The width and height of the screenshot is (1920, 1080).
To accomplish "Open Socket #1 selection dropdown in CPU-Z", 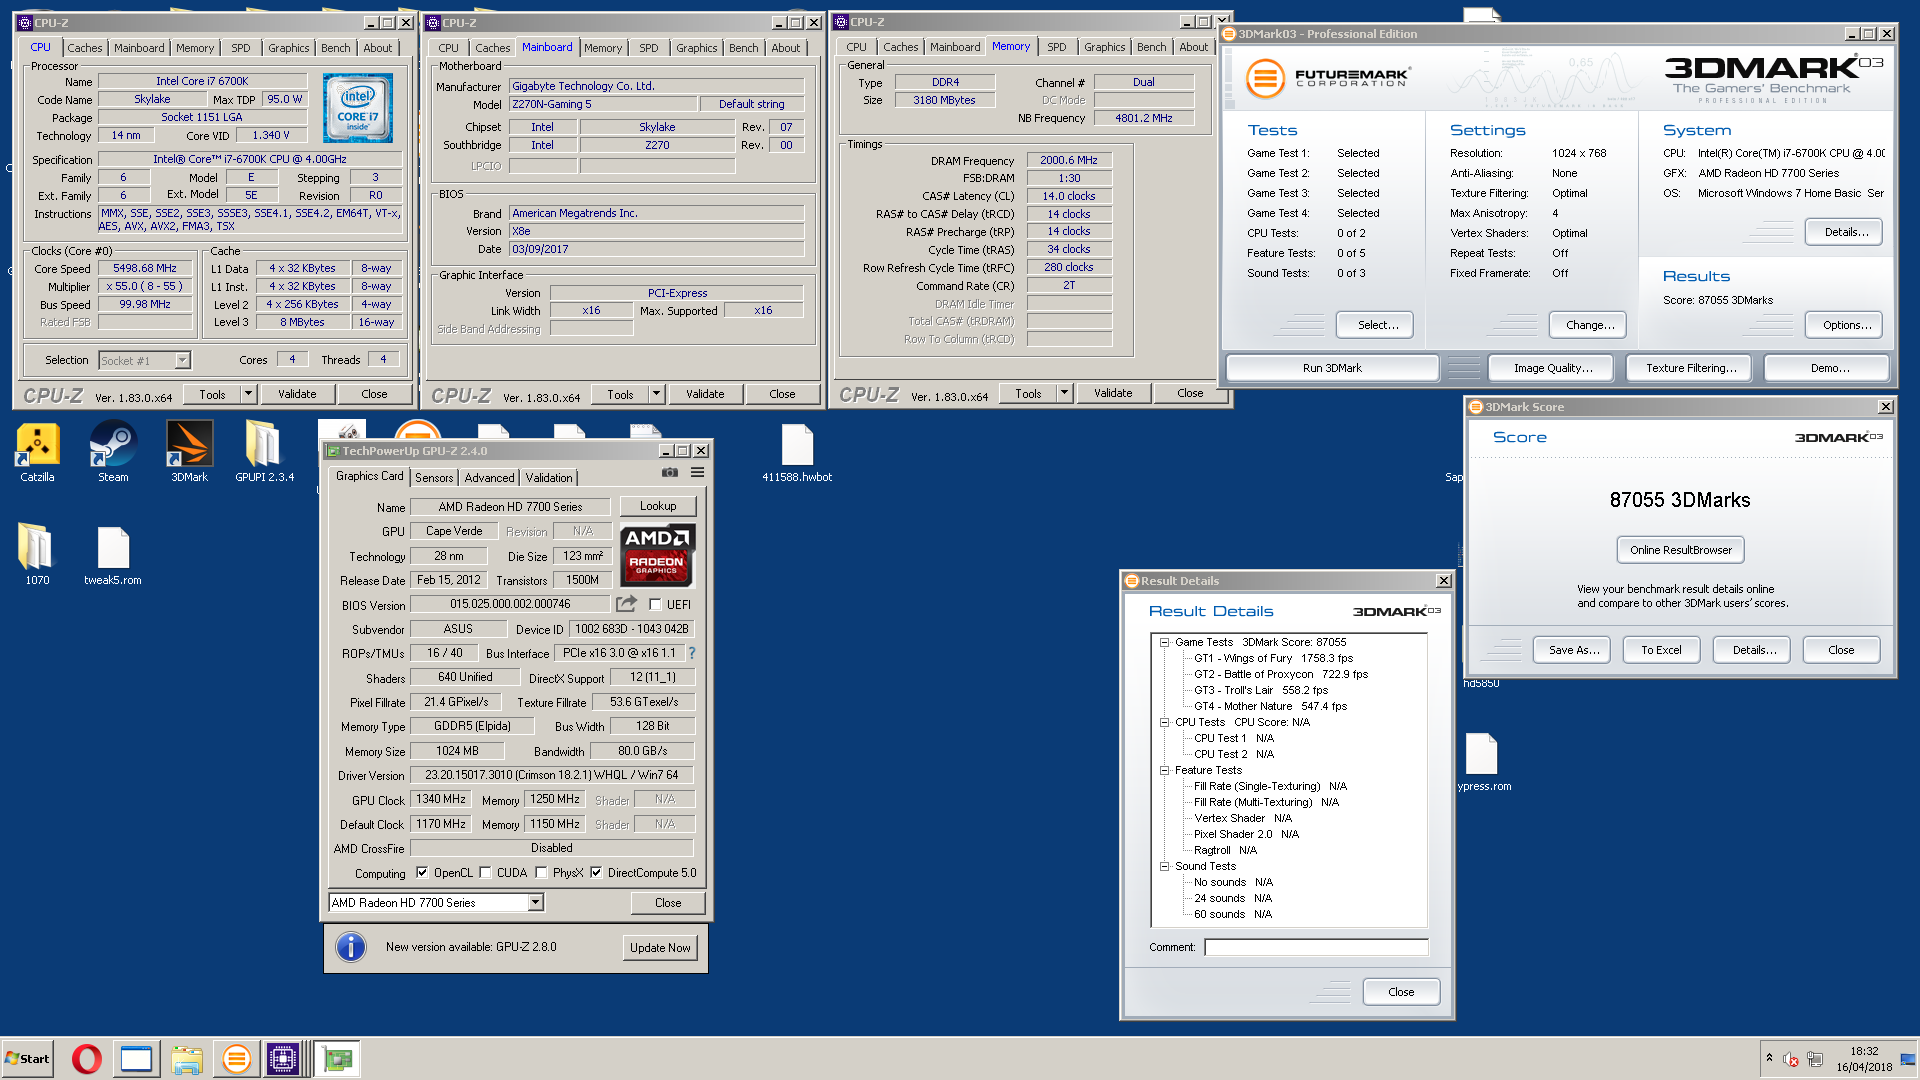I will [x=182, y=360].
